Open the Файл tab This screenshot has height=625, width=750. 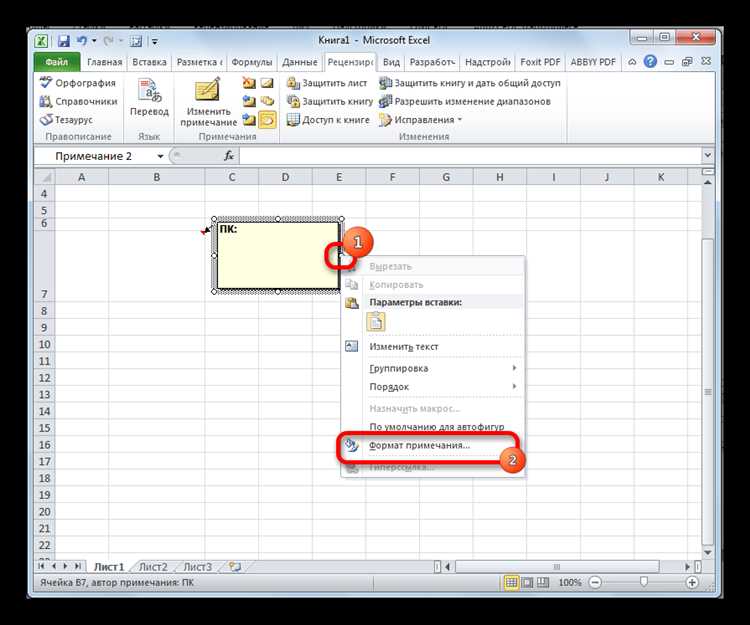coord(57,62)
